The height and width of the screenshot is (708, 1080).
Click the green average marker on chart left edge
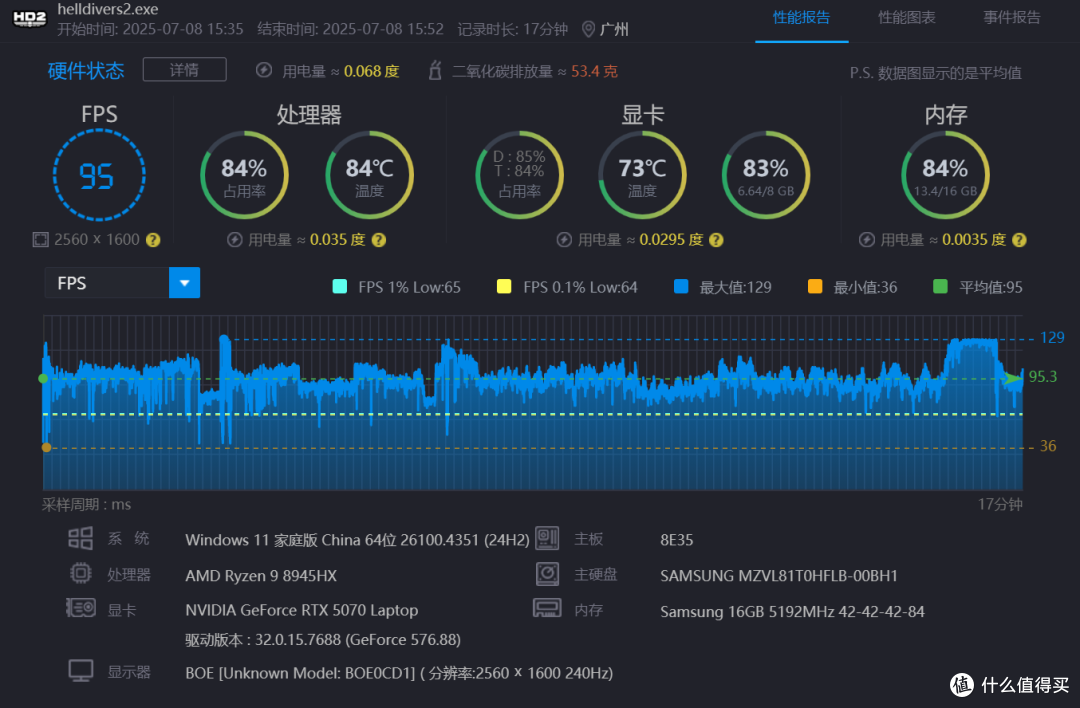click(43, 379)
